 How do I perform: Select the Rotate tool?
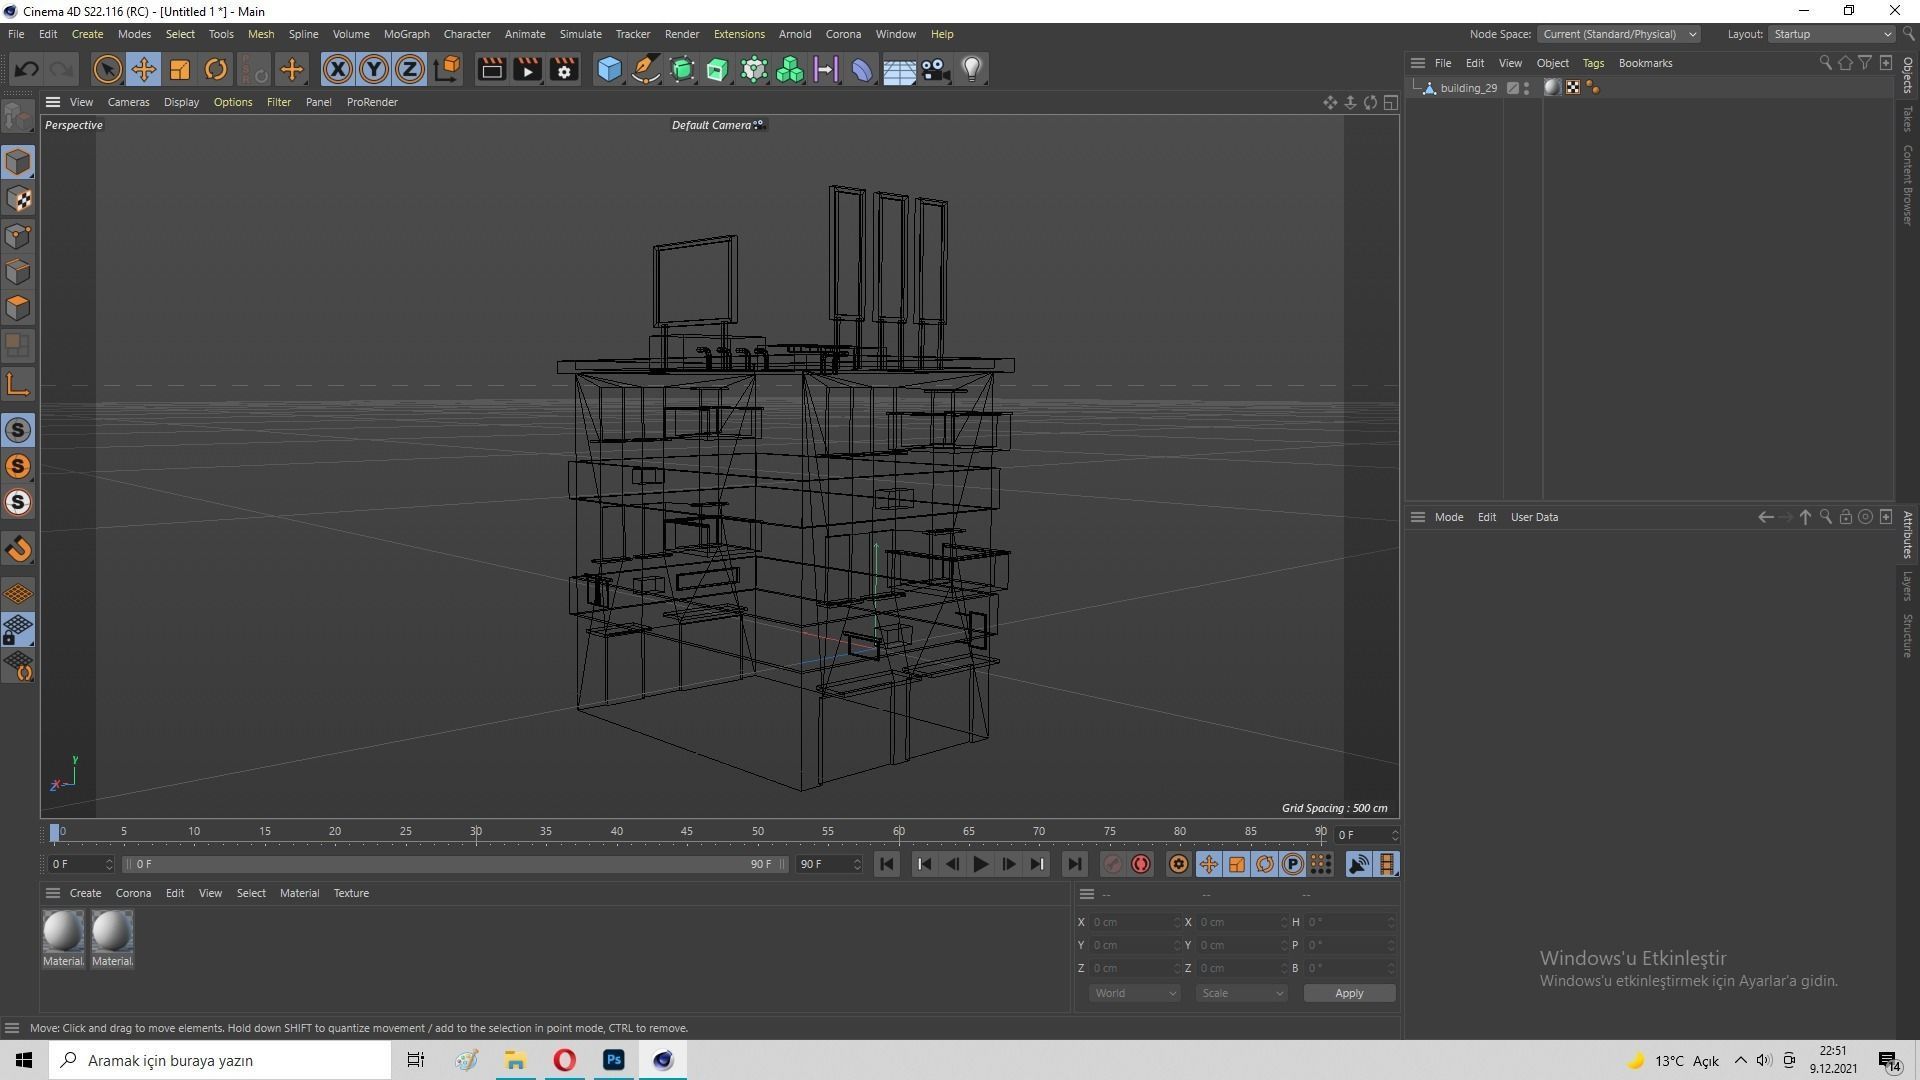pyautogui.click(x=216, y=69)
